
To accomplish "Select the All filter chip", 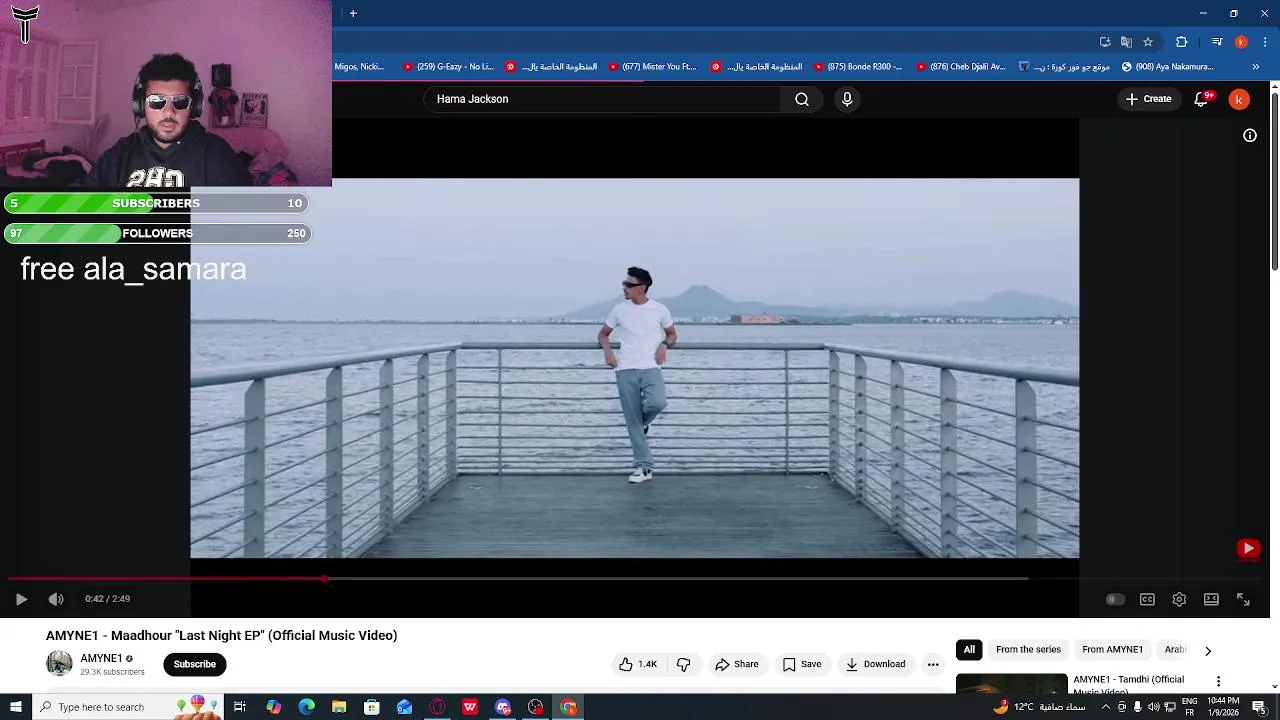I will click(x=969, y=650).
